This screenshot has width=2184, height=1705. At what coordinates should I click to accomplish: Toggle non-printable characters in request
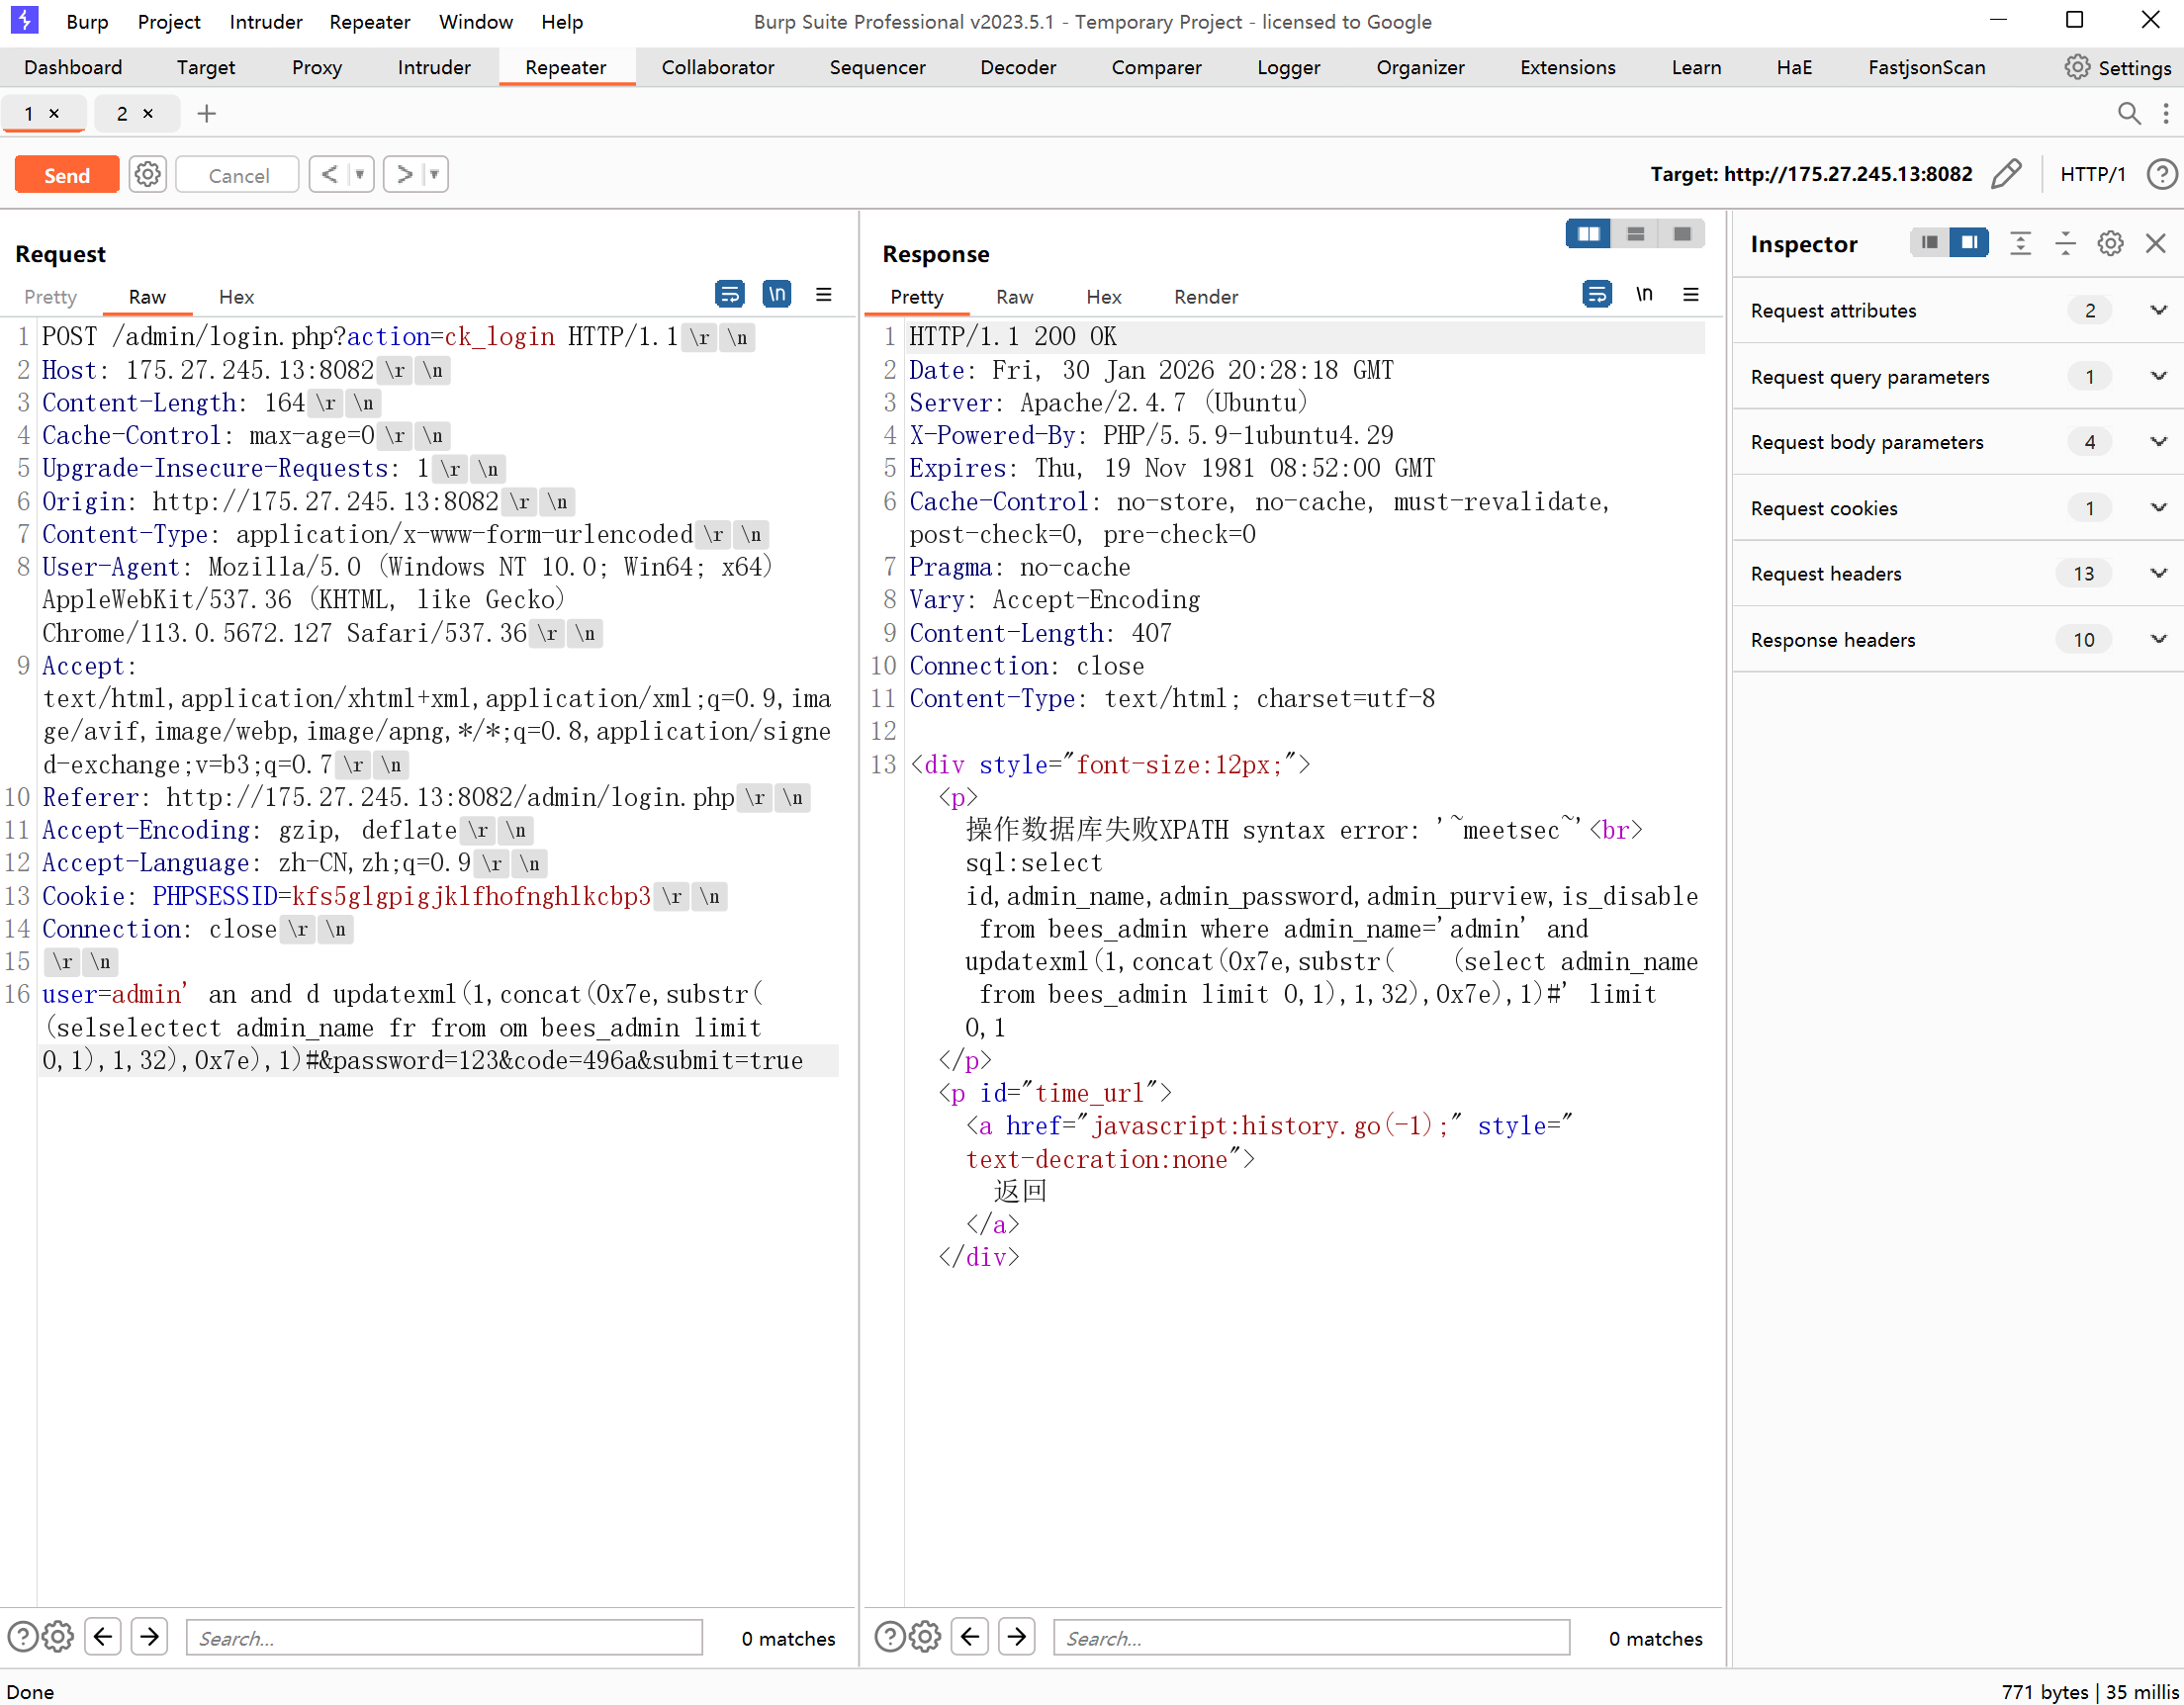coord(776,294)
